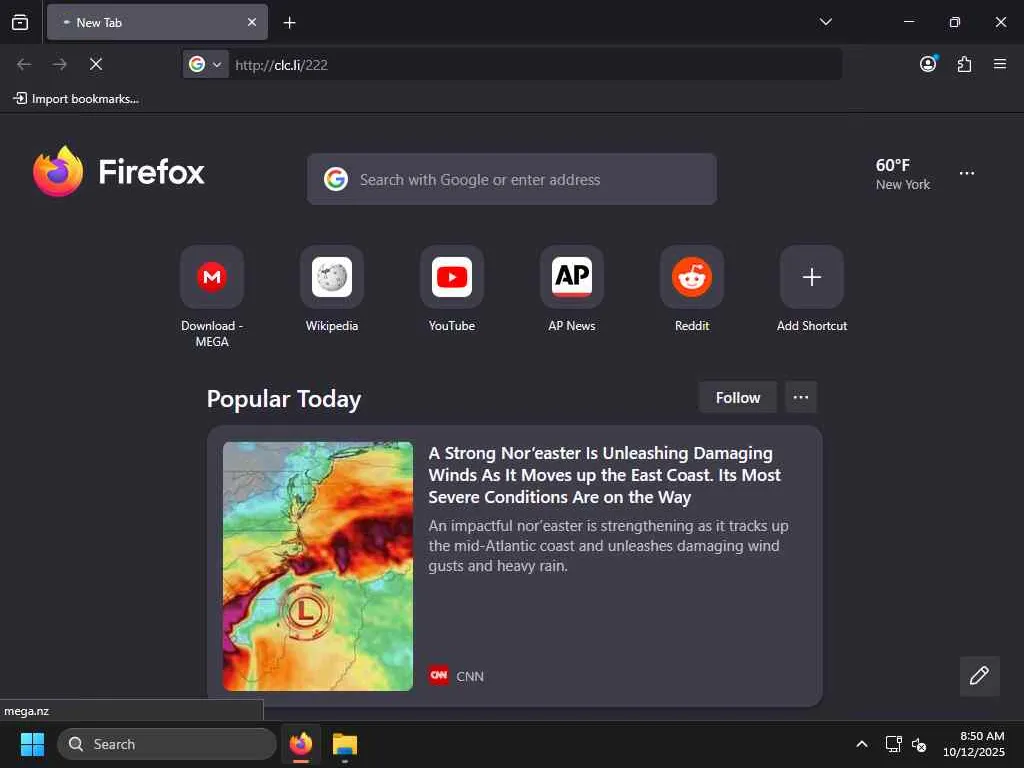Click the Popular Today heading
The image size is (1024, 768).
(x=283, y=398)
